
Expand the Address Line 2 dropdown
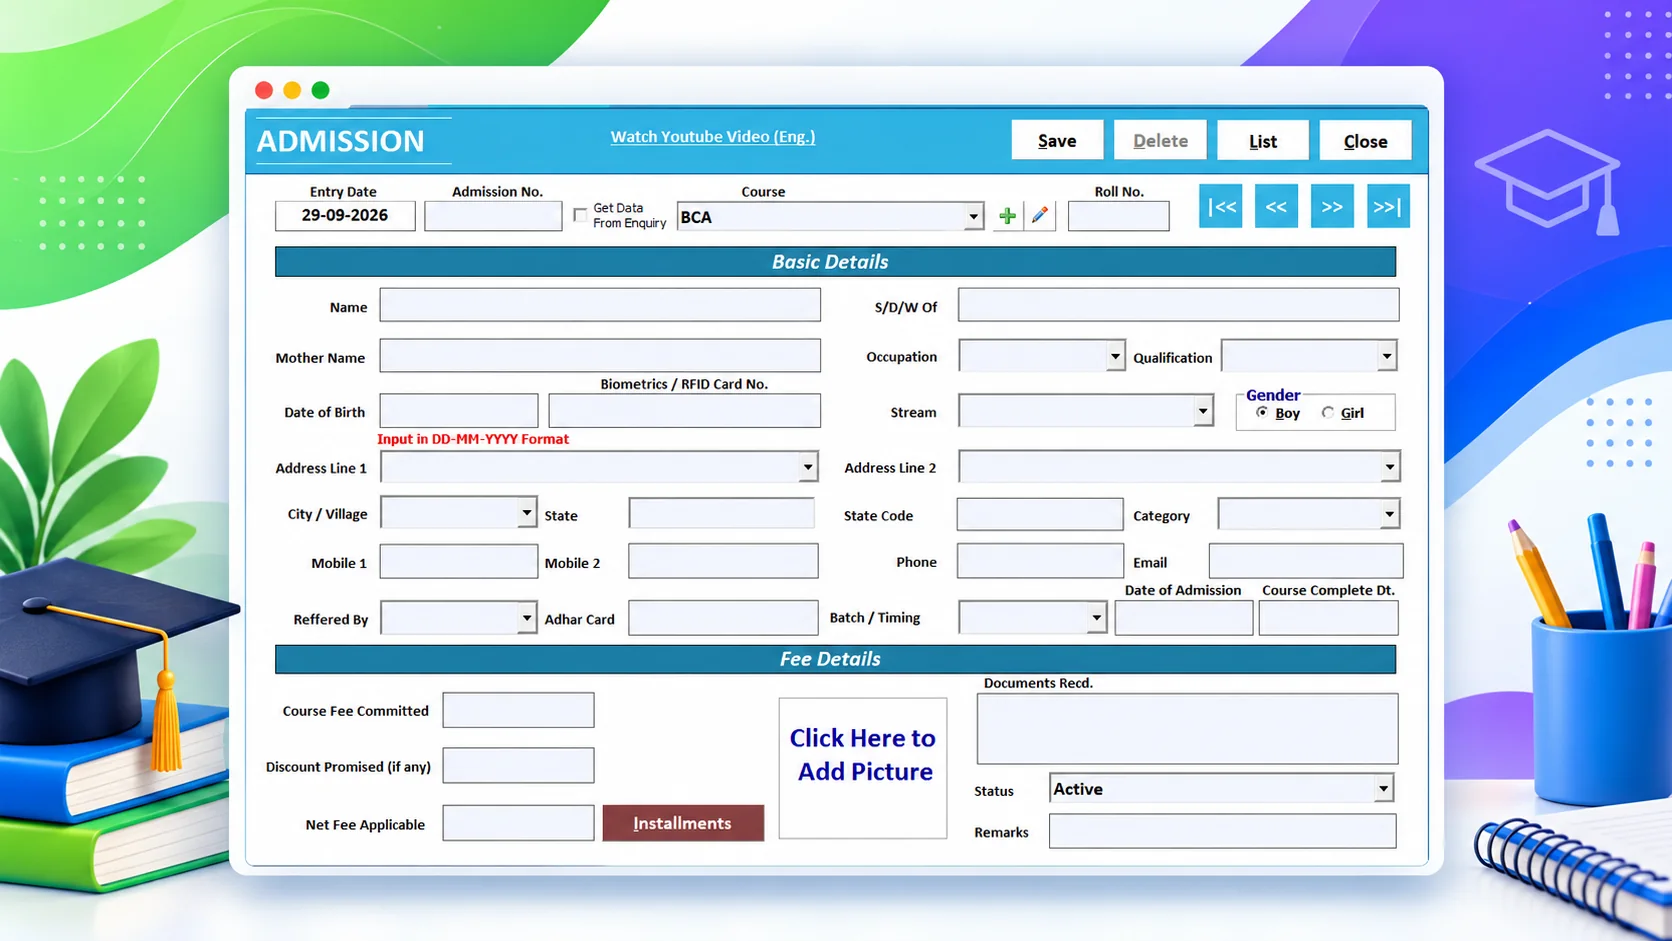point(1390,467)
